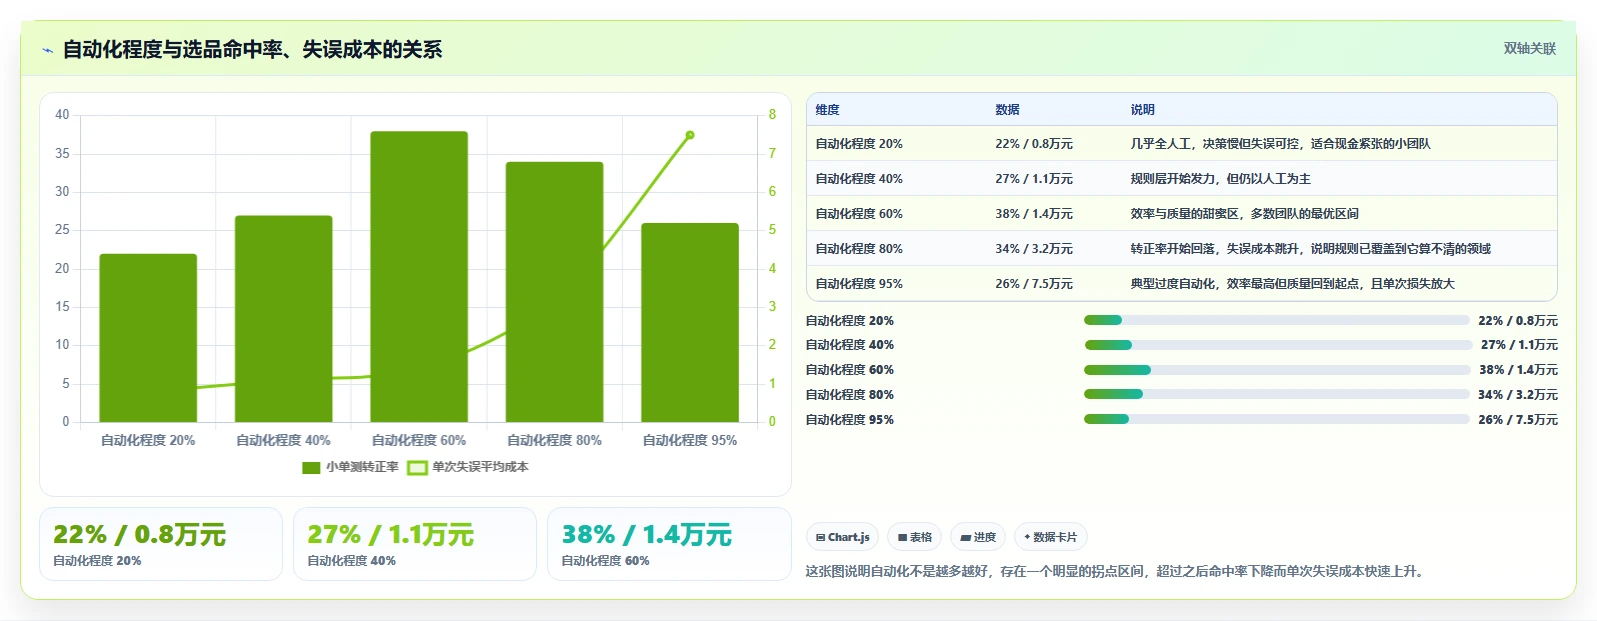Select the 进度 tag

[x=978, y=537]
